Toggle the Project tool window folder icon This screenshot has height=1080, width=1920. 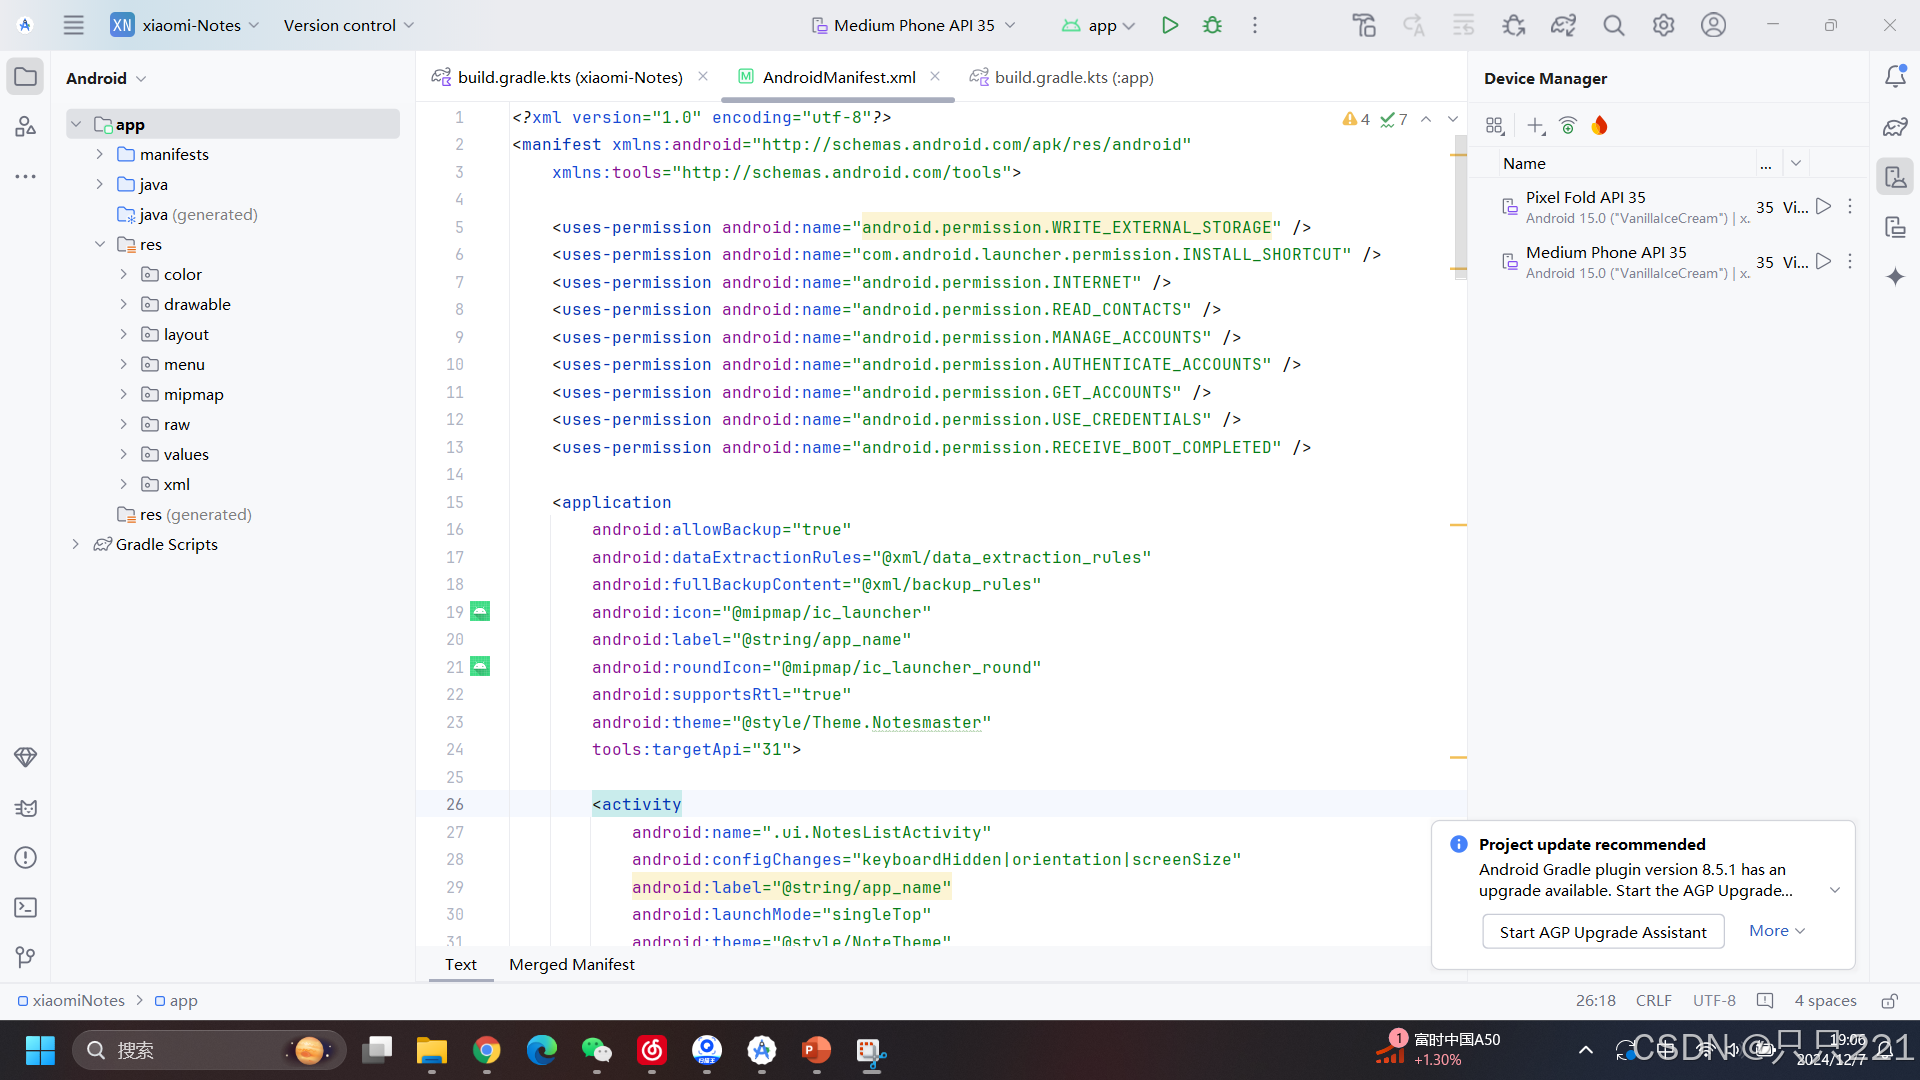click(26, 77)
